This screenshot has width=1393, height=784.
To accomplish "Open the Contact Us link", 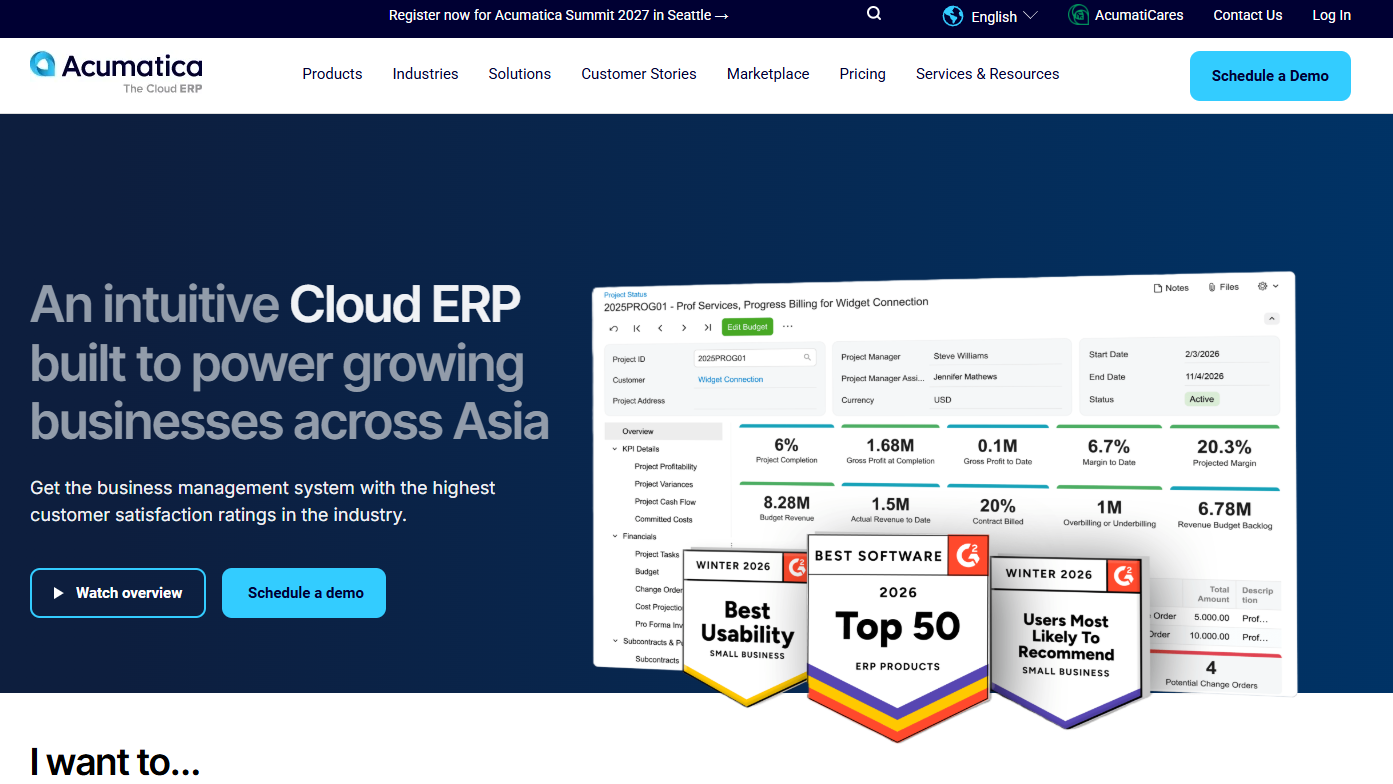I will [1247, 15].
